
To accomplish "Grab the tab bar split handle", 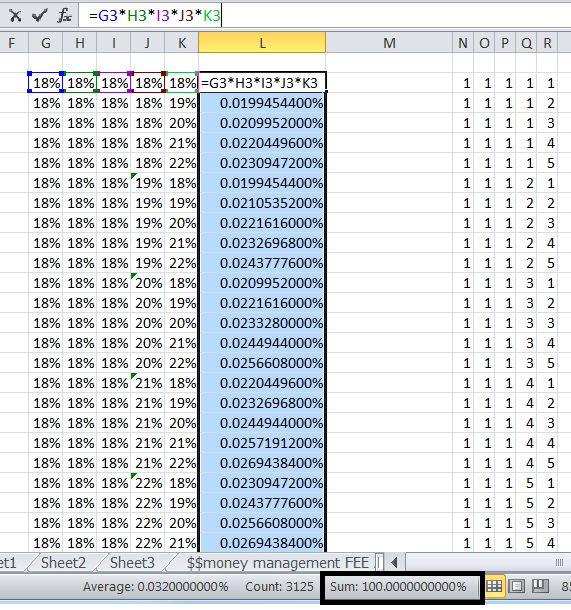I will coord(380,563).
